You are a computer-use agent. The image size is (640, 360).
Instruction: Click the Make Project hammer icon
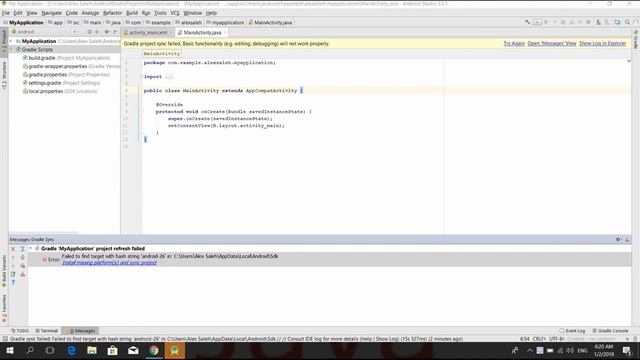tap(527, 22)
